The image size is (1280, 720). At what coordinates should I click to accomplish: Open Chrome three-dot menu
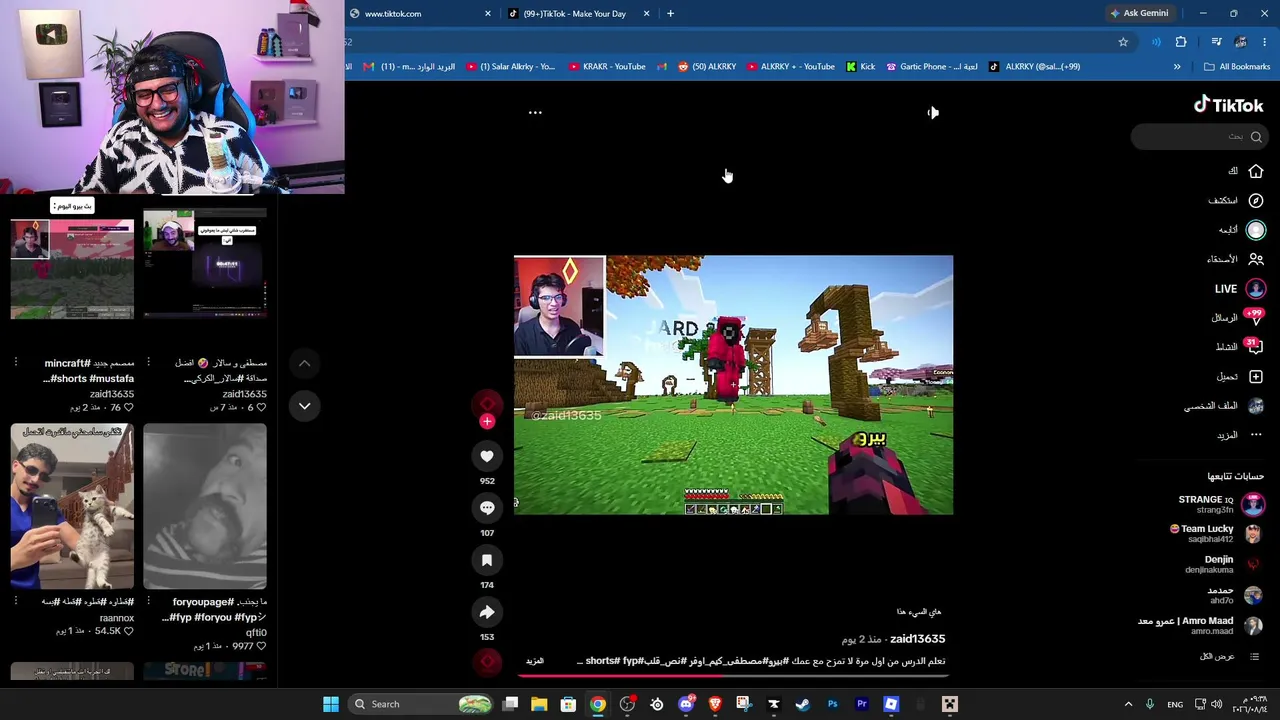(x=1265, y=42)
